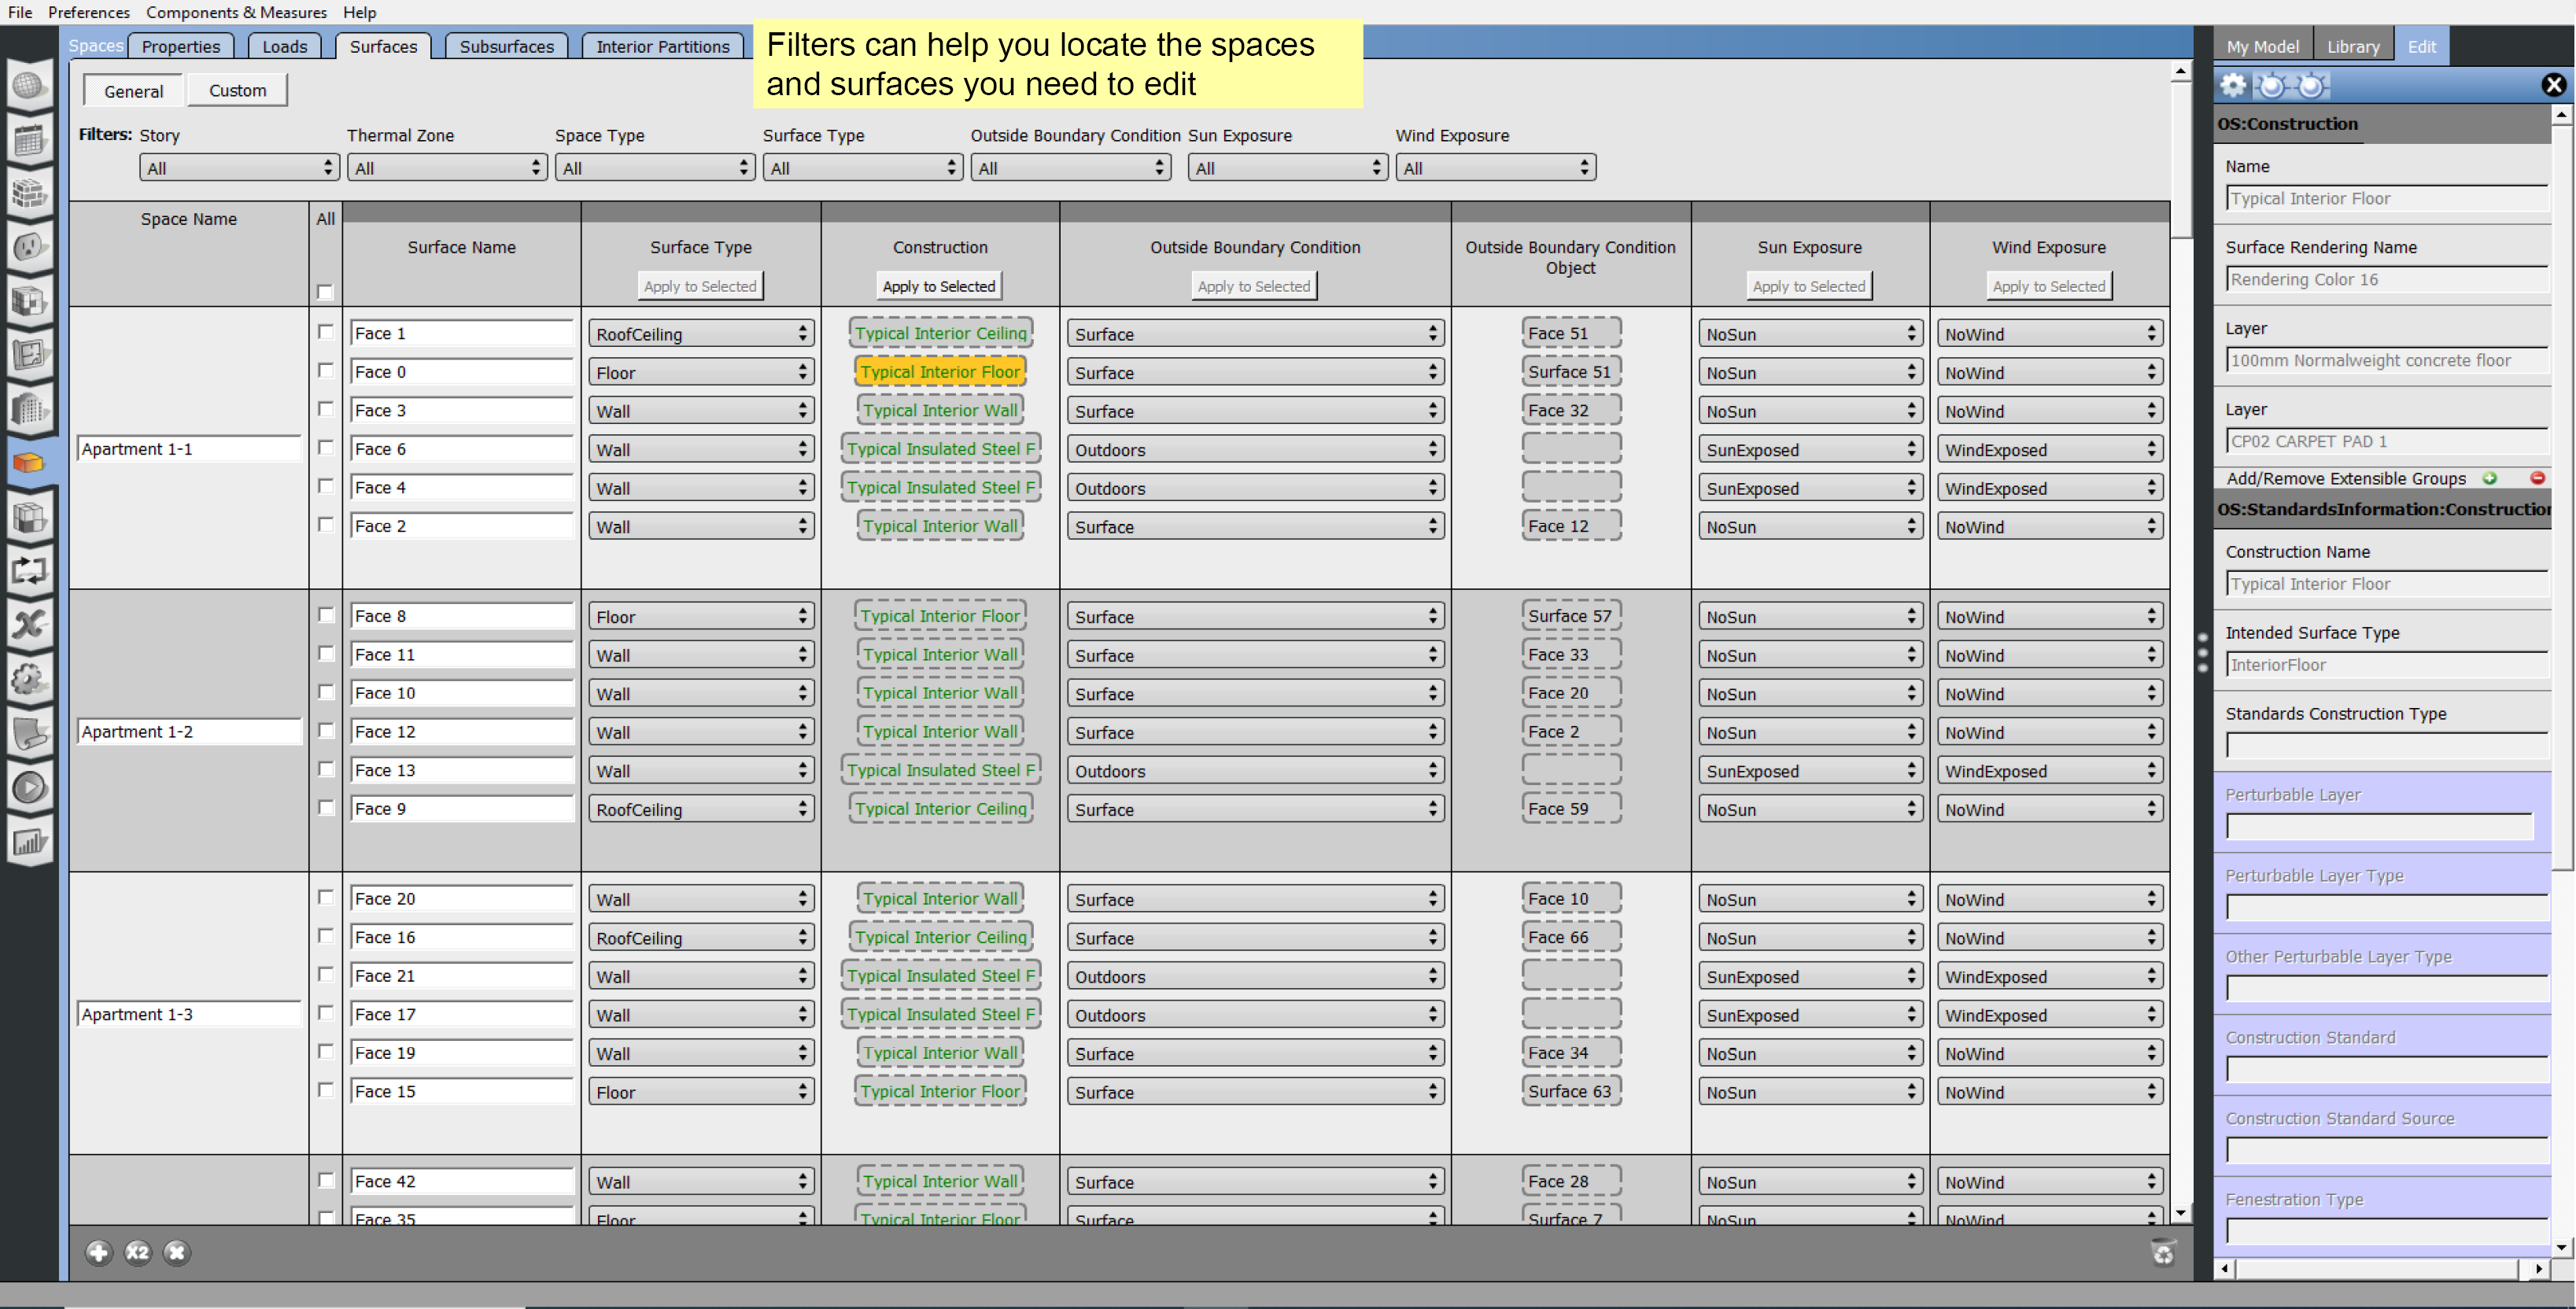Click green plus to add extensible group
This screenshot has height=1309, width=2576.
[x=2490, y=478]
